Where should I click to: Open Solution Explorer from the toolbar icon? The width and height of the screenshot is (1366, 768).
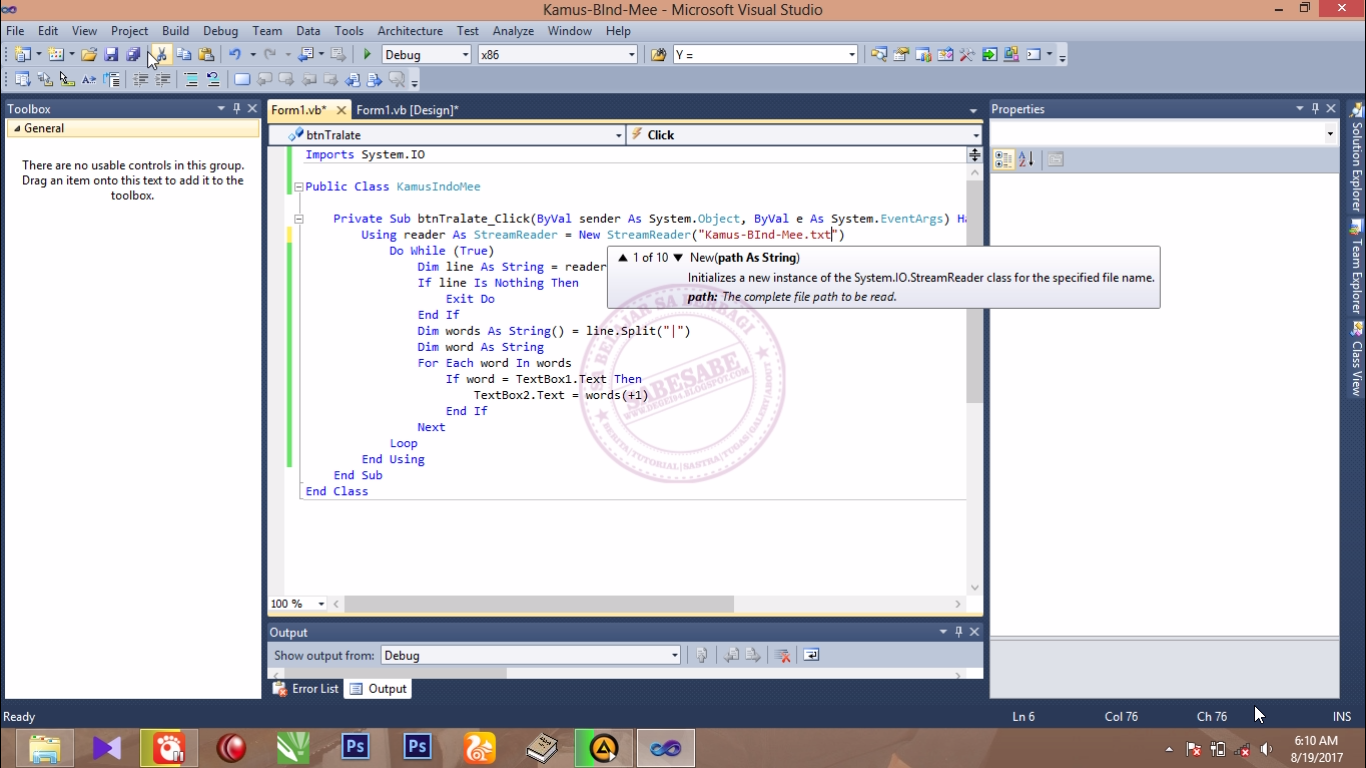point(879,55)
